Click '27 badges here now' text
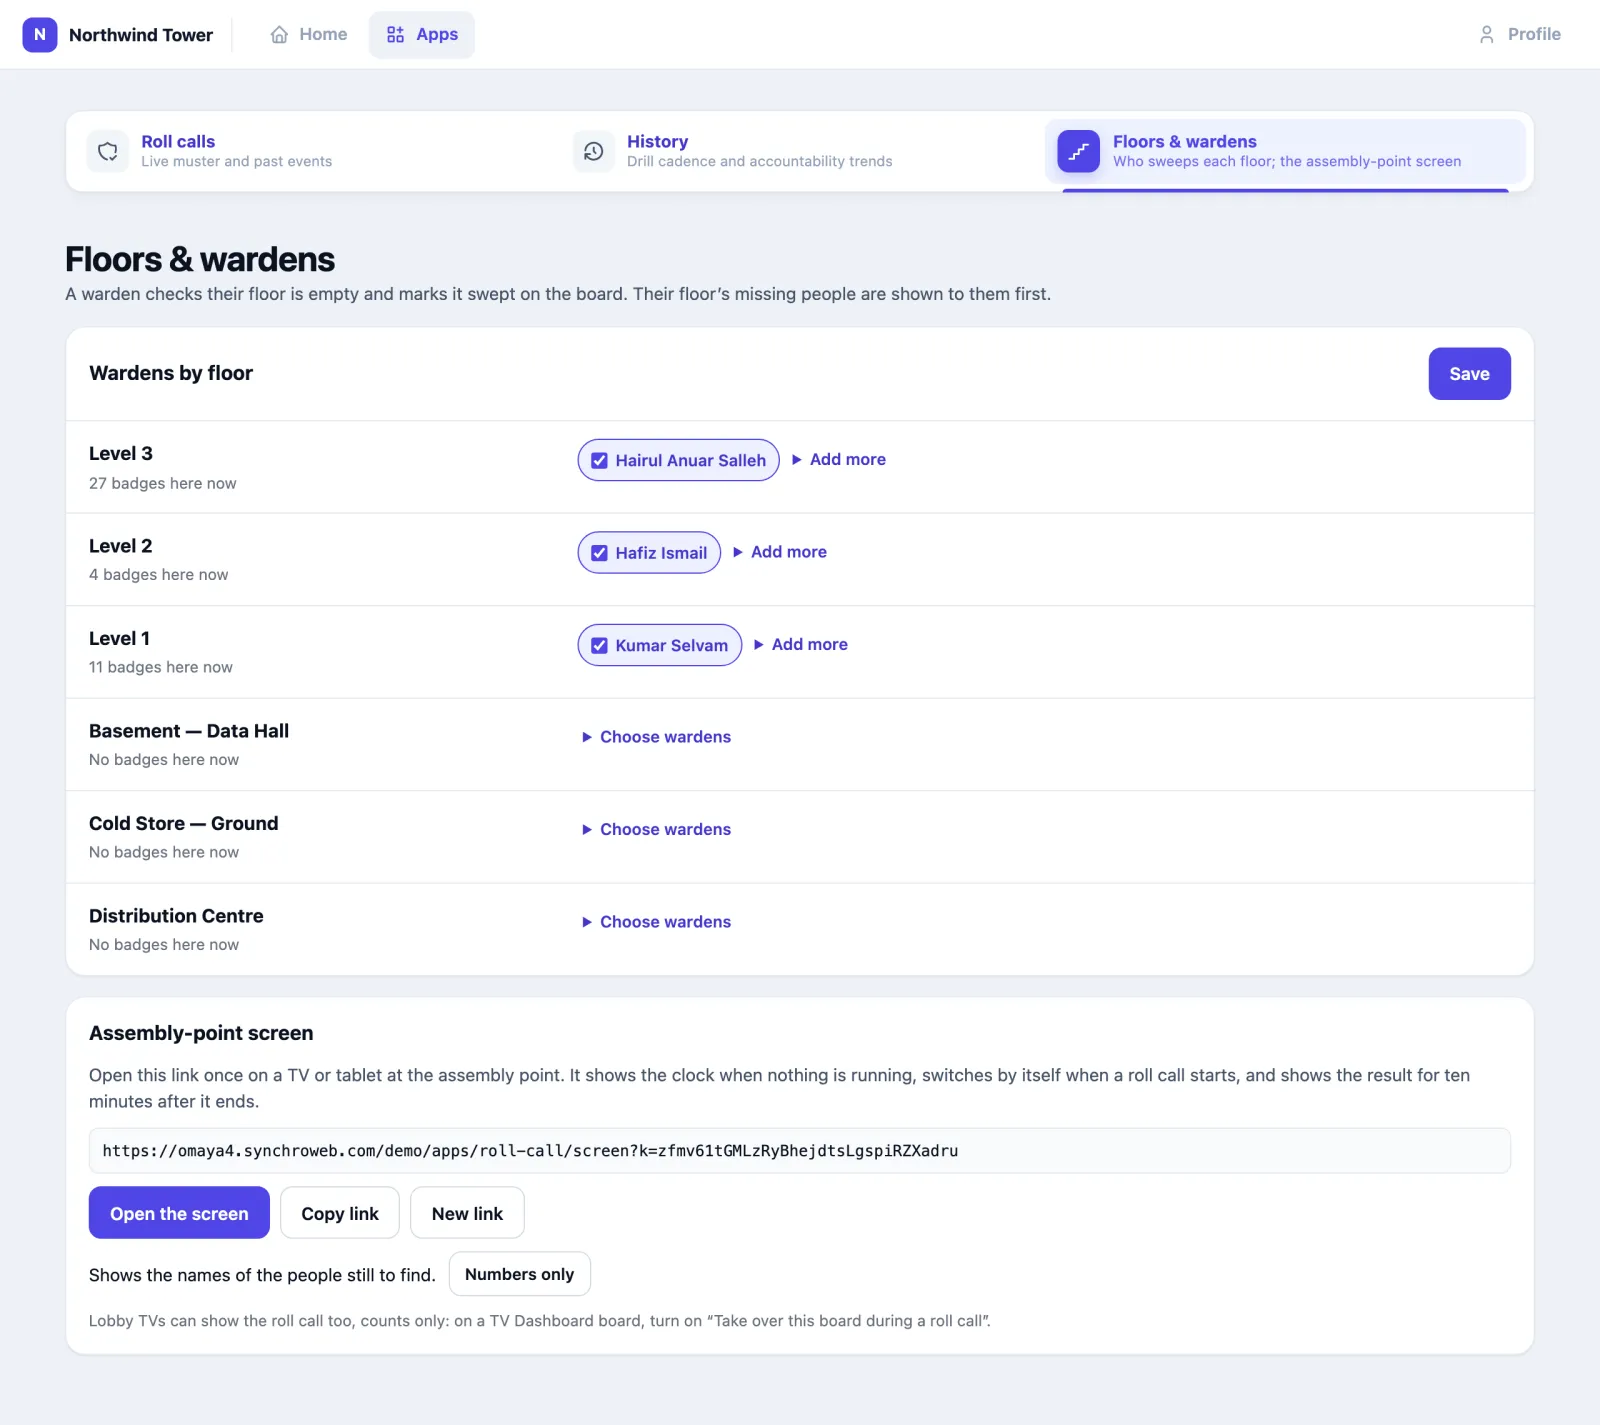This screenshot has width=1600, height=1425. pyautogui.click(x=163, y=483)
